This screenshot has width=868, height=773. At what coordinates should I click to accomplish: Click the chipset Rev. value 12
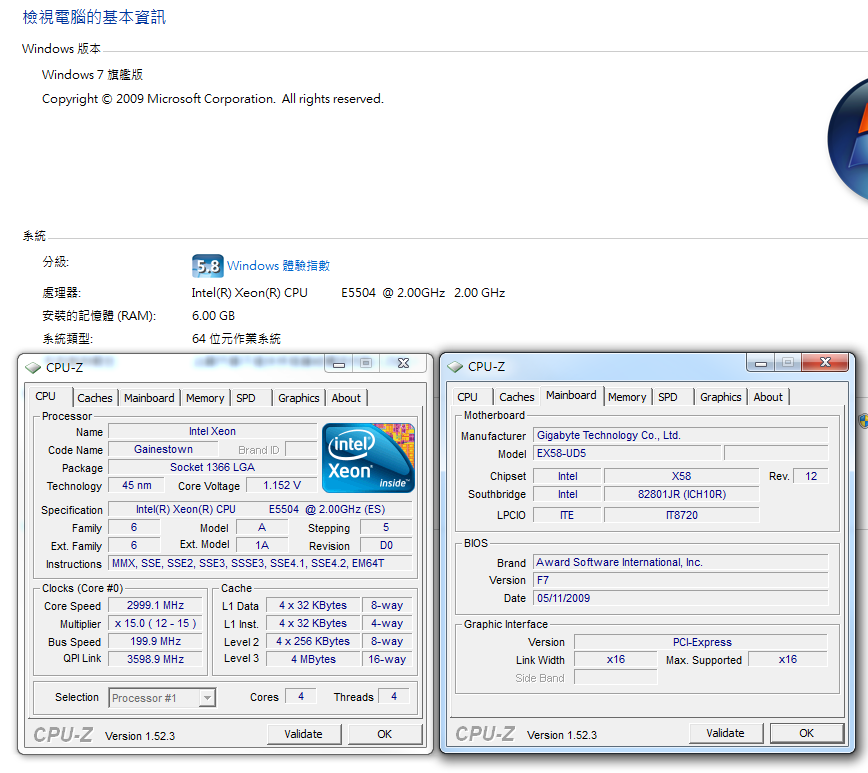811,476
